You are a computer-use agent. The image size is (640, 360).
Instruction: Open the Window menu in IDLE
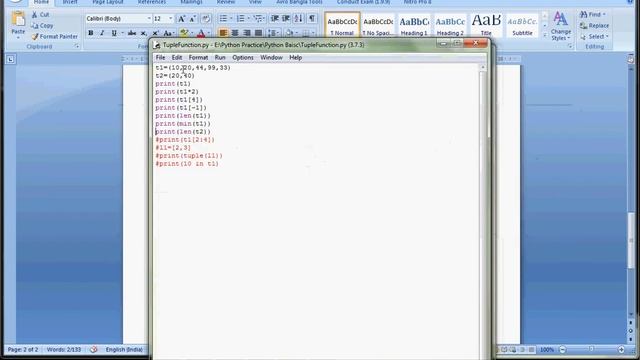coord(271,58)
